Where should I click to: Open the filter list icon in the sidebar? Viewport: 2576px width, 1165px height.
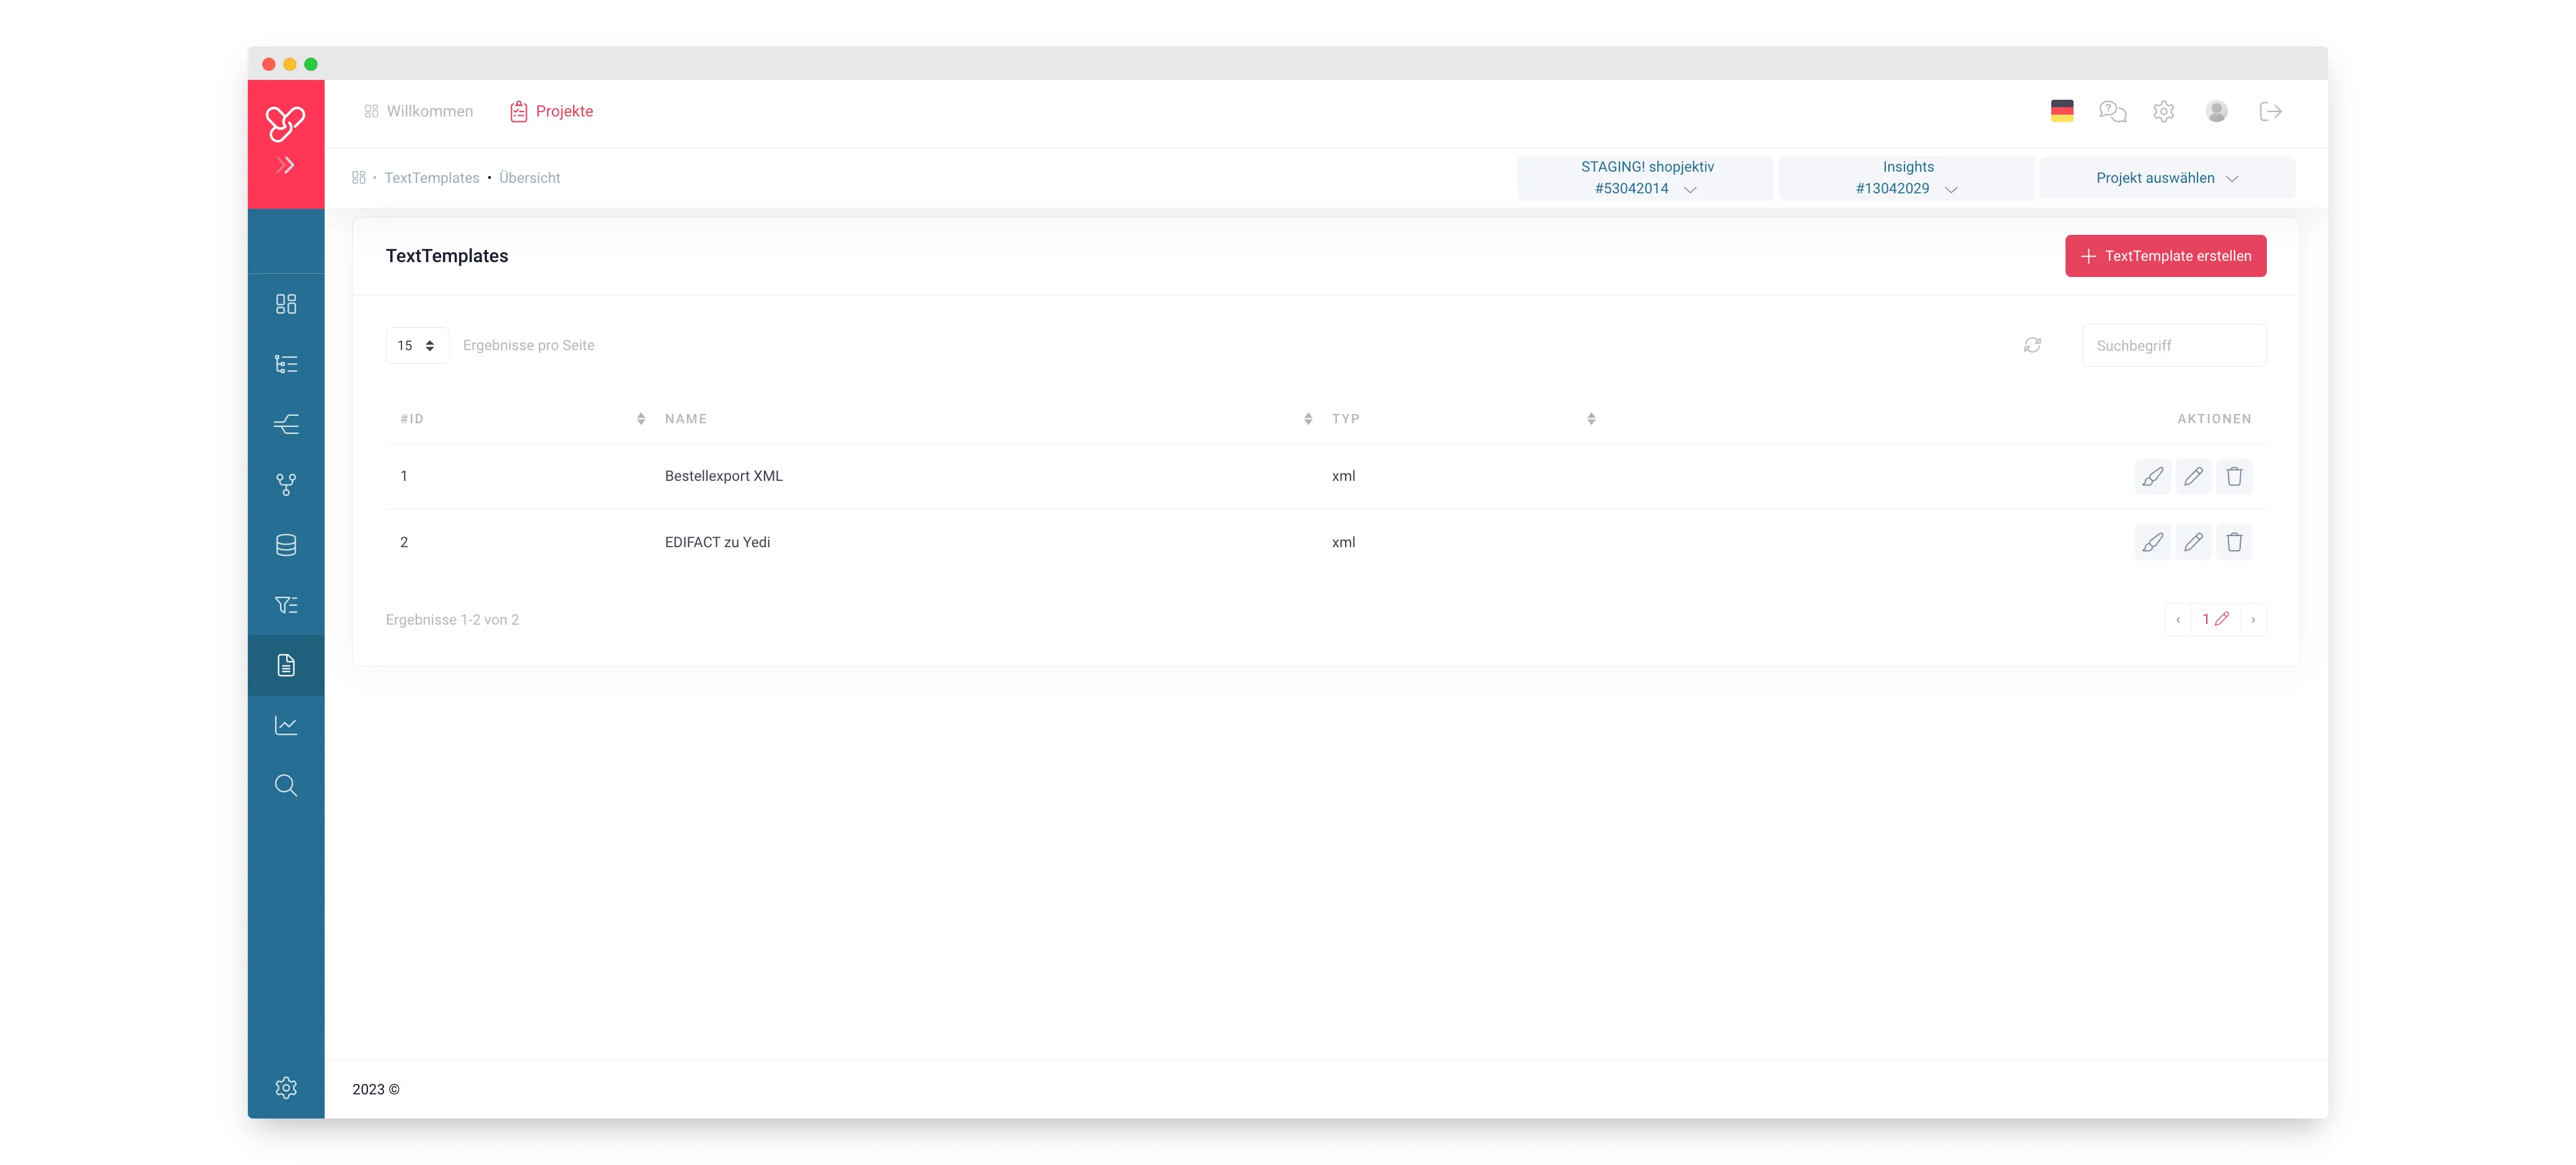[x=286, y=605]
